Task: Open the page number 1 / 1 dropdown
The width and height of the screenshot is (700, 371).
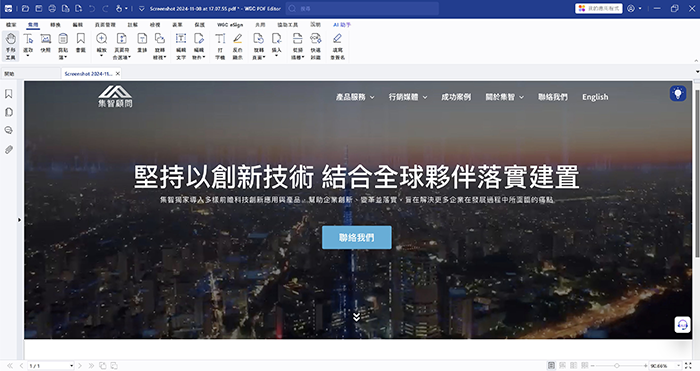Action: tap(71, 366)
